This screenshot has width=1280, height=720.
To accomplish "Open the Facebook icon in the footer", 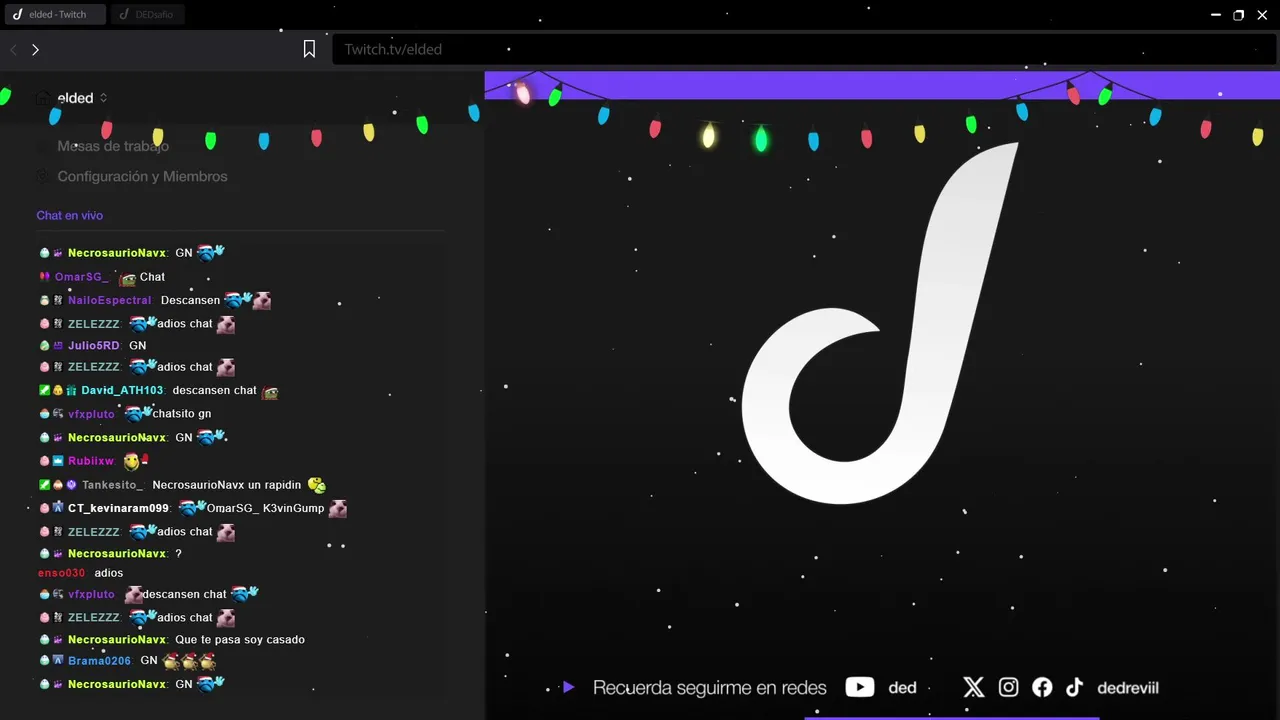I will 1042,687.
